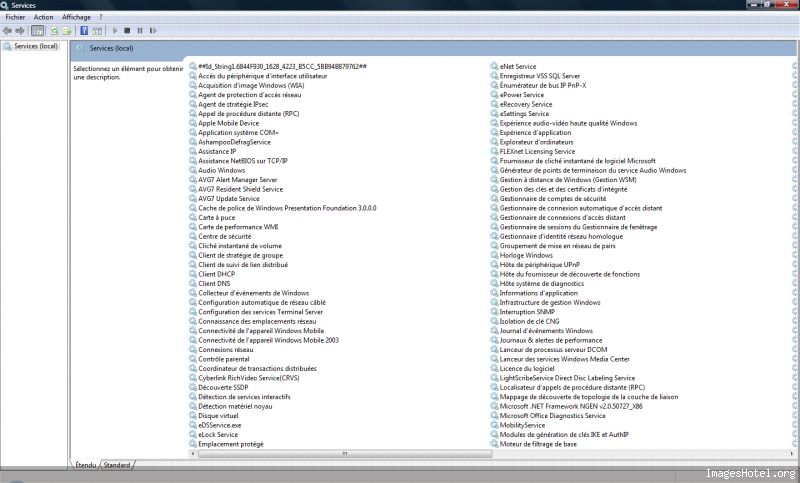800x483 pixels.
Task: Click the Stop service square icon
Action: (x=127, y=31)
